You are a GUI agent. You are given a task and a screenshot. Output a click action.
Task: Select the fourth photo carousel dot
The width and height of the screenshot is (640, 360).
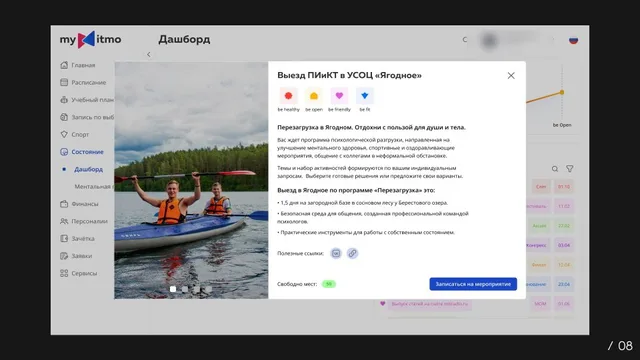pyautogui.click(x=209, y=289)
